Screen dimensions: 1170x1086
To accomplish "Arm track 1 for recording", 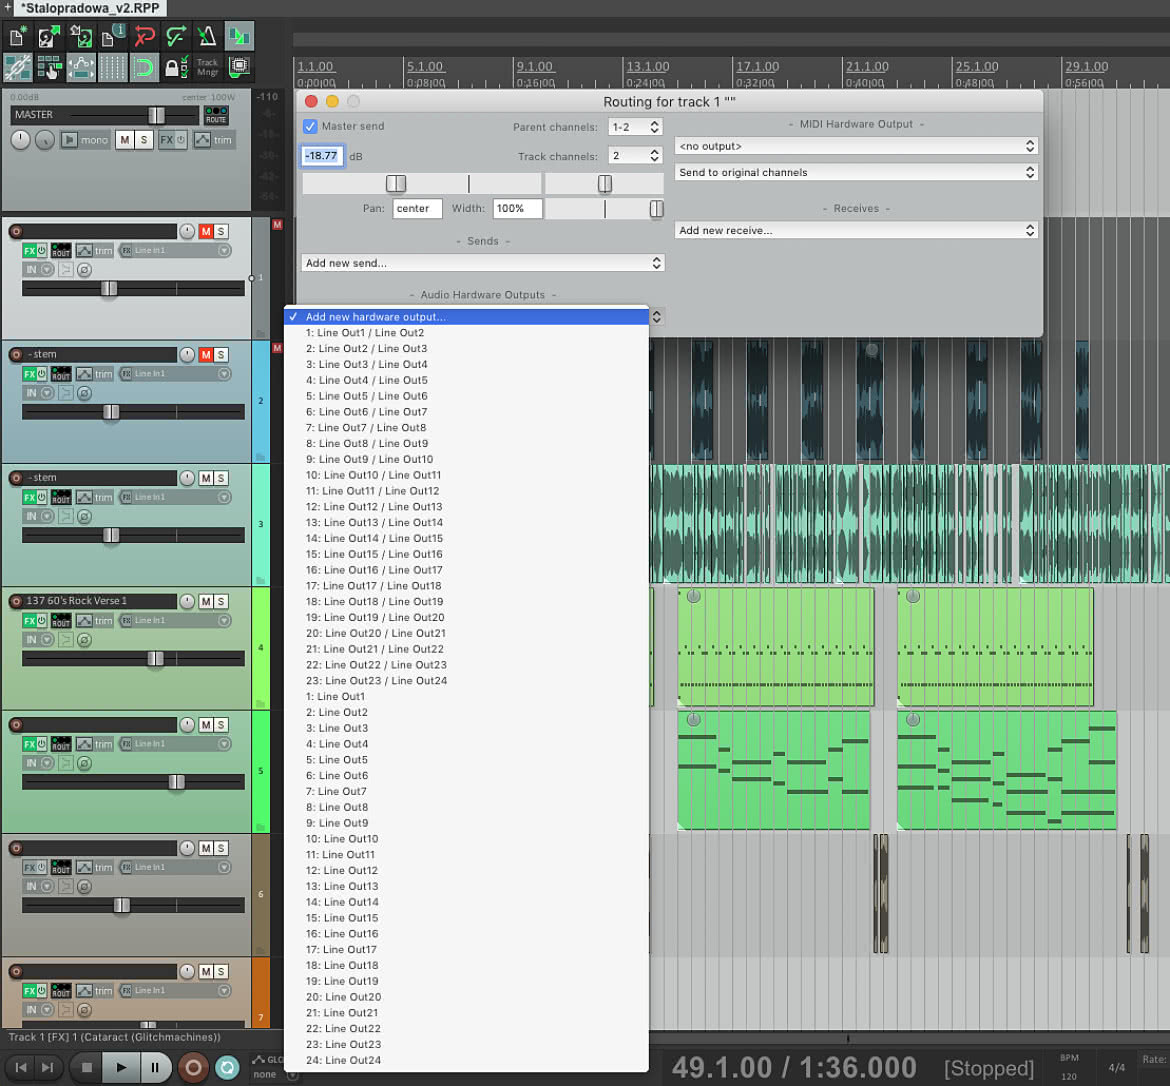I will [16, 231].
